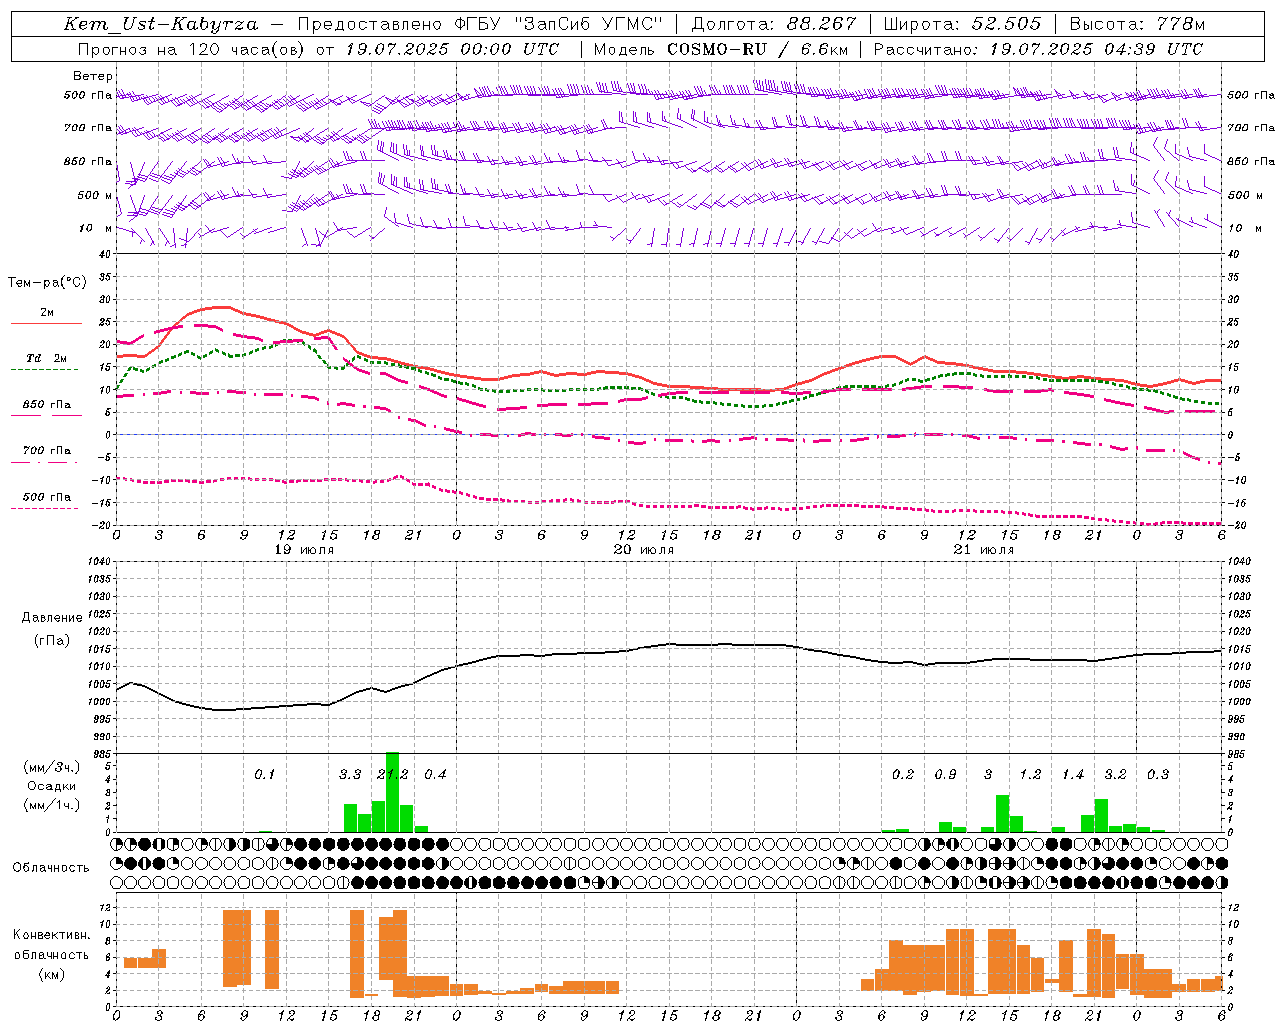Viewport: 1280px width, 1024px height.
Task: Click the Td 2м dew point legend label
Action: [x=47, y=358]
